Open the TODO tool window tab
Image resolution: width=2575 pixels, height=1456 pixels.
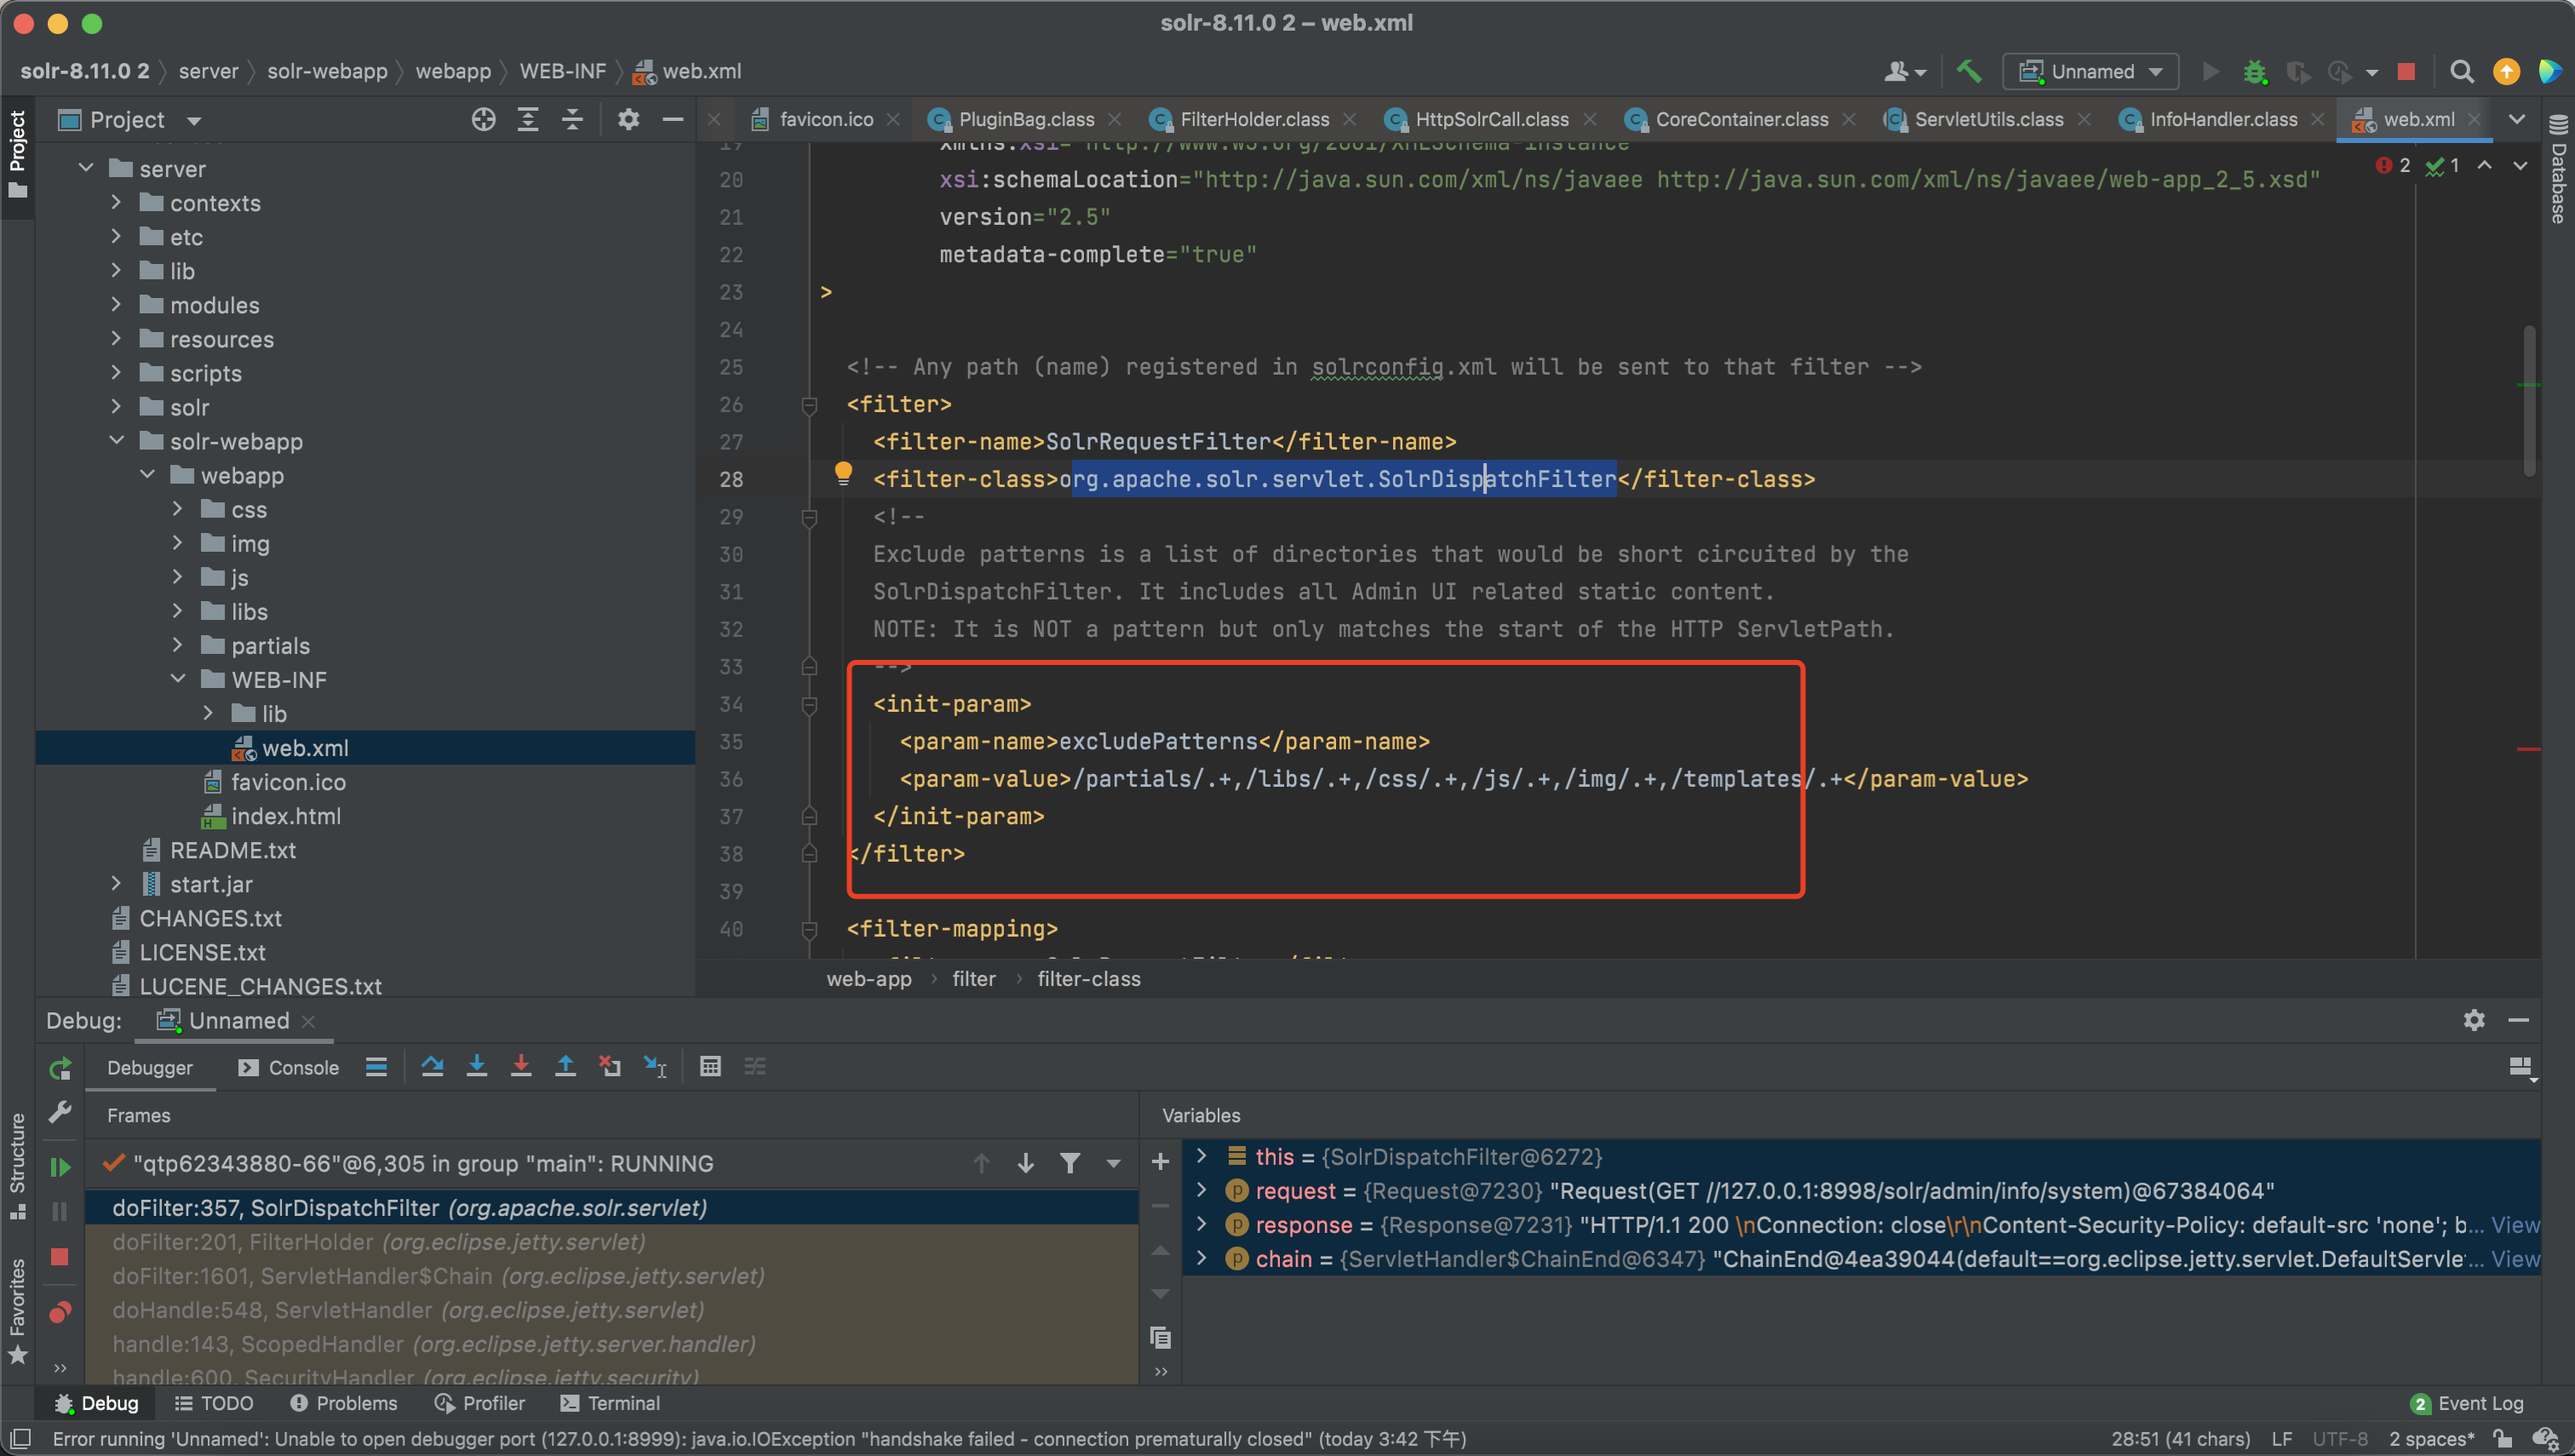pyautogui.click(x=214, y=1403)
